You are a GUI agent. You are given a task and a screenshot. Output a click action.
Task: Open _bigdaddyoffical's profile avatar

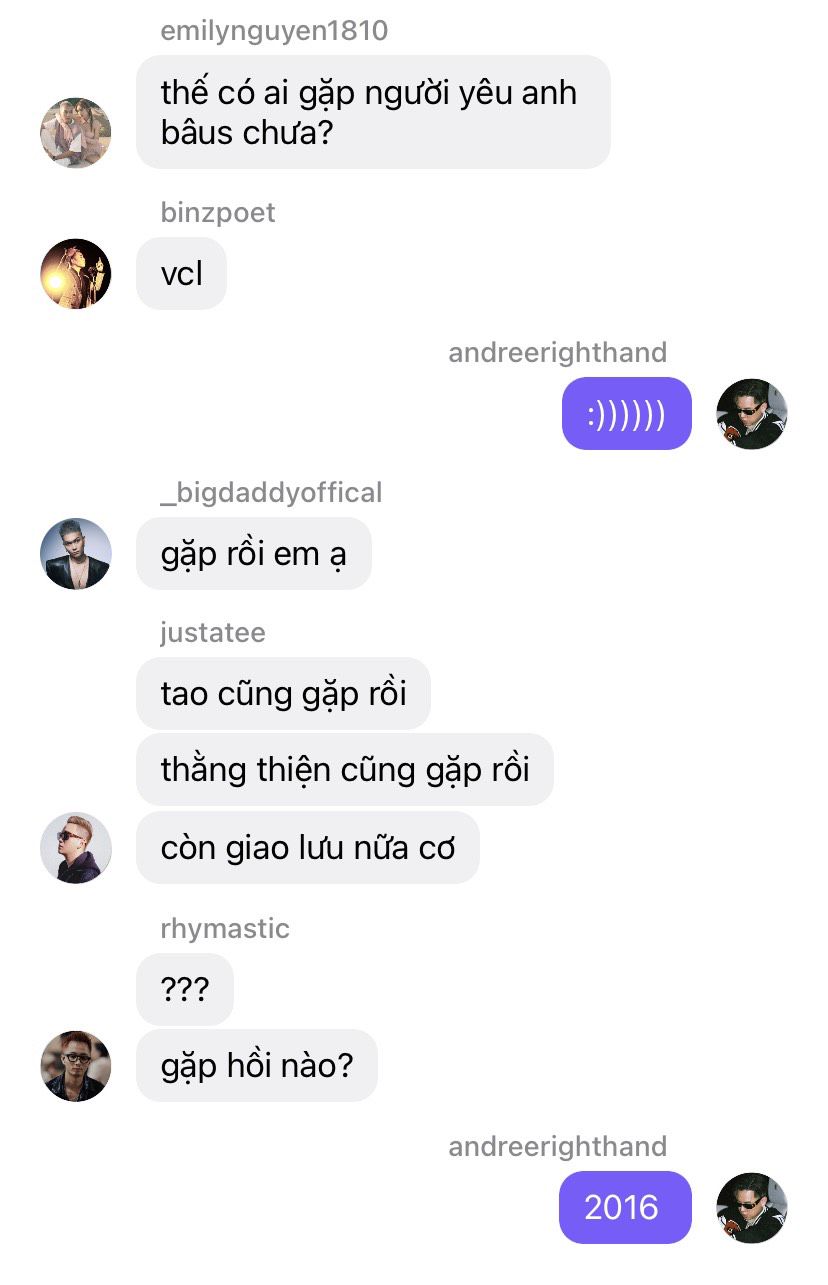(x=75, y=553)
